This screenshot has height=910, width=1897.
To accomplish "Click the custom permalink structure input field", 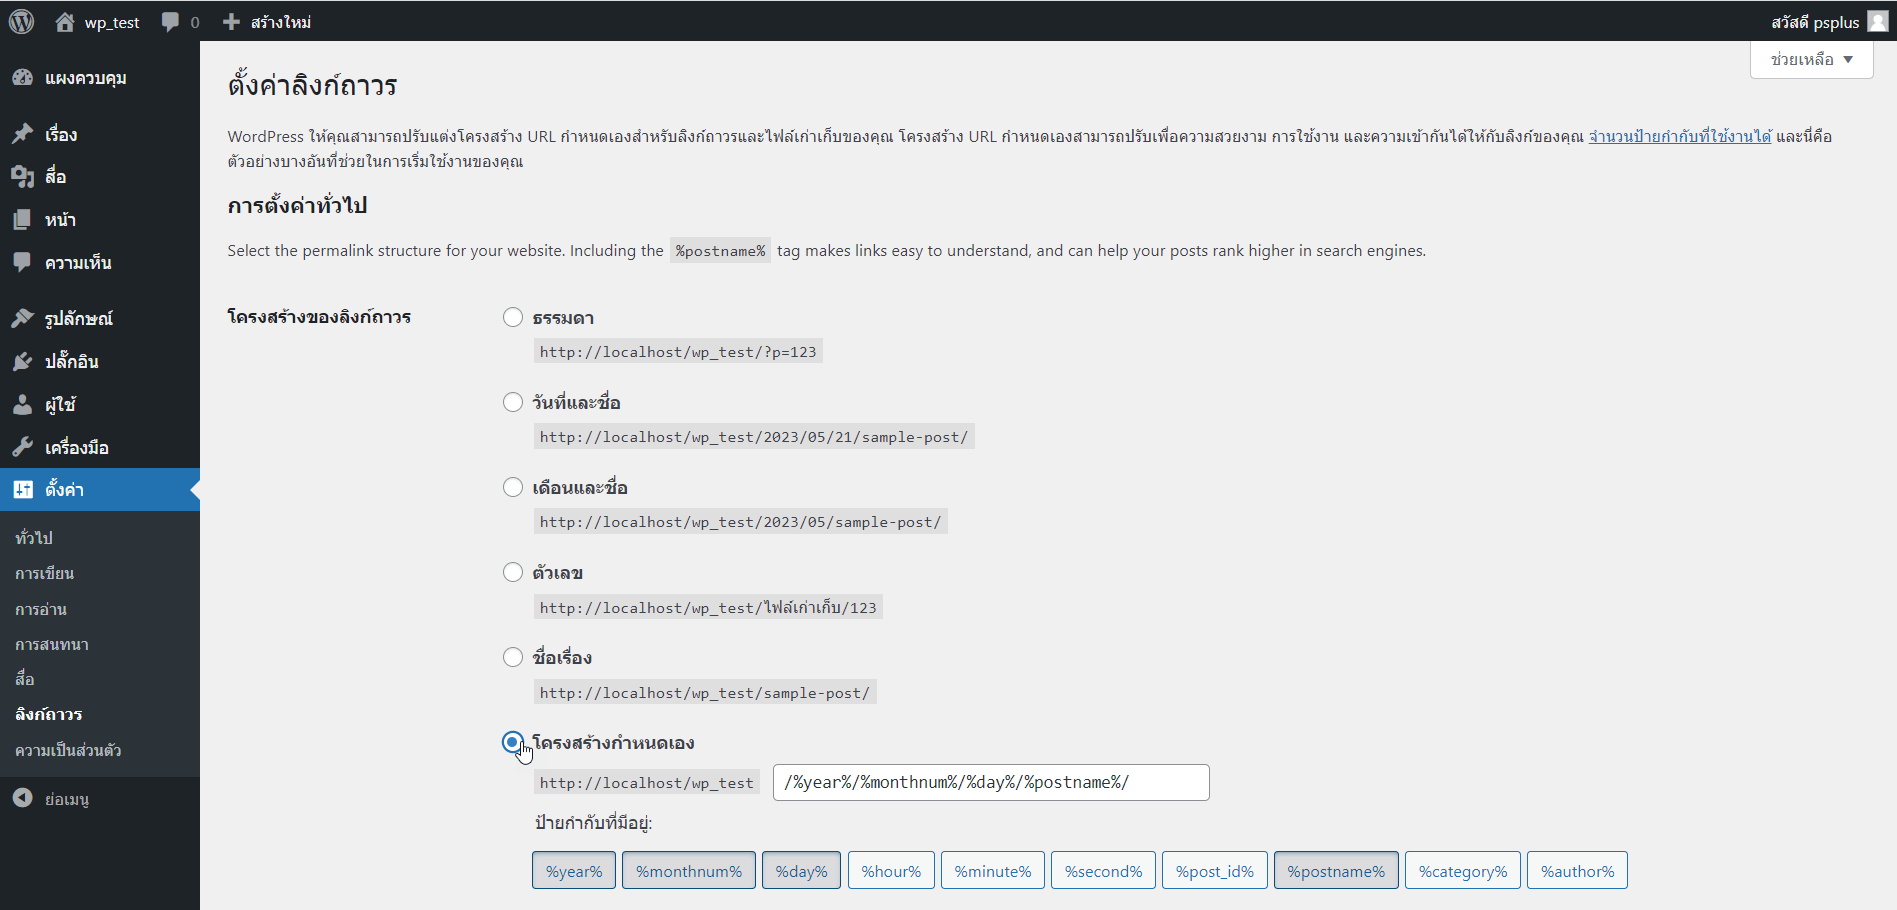I will [991, 782].
